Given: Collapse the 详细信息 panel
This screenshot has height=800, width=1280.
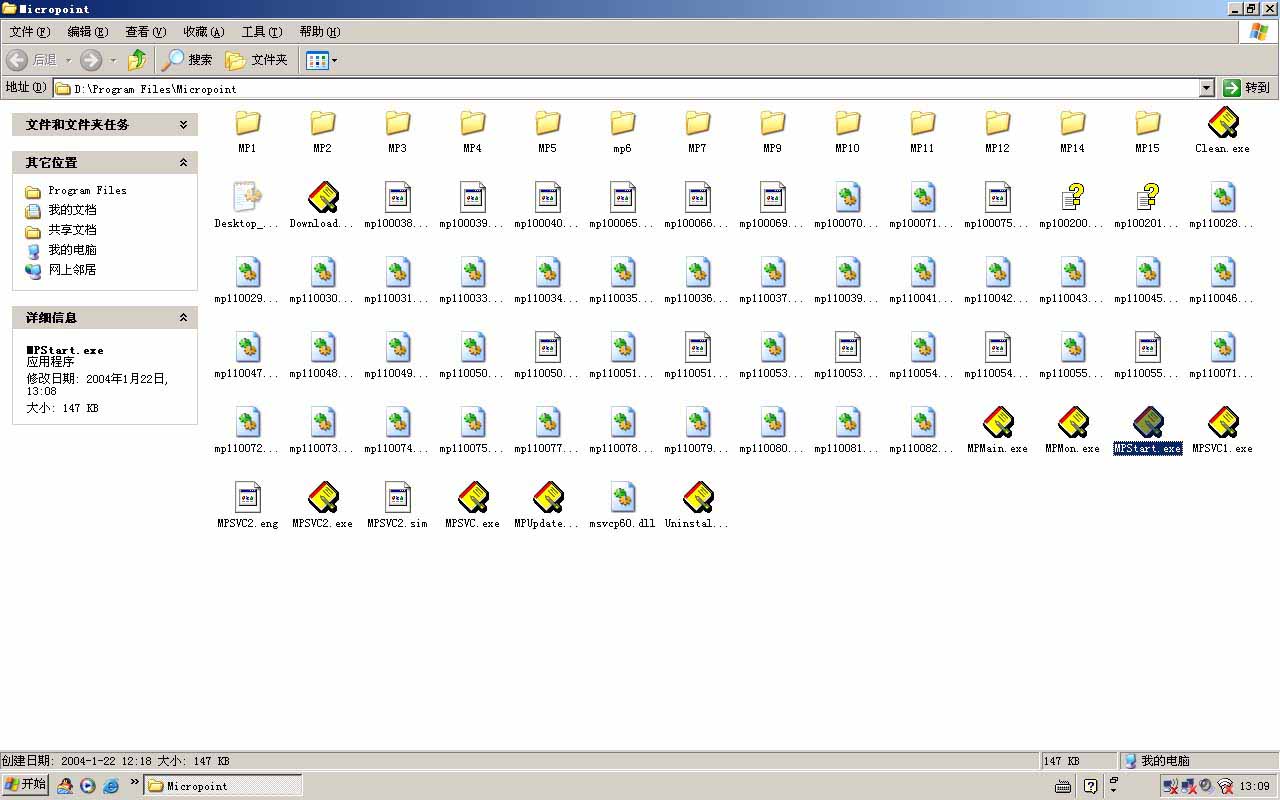Looking at the screenshot, I should 183,317.
